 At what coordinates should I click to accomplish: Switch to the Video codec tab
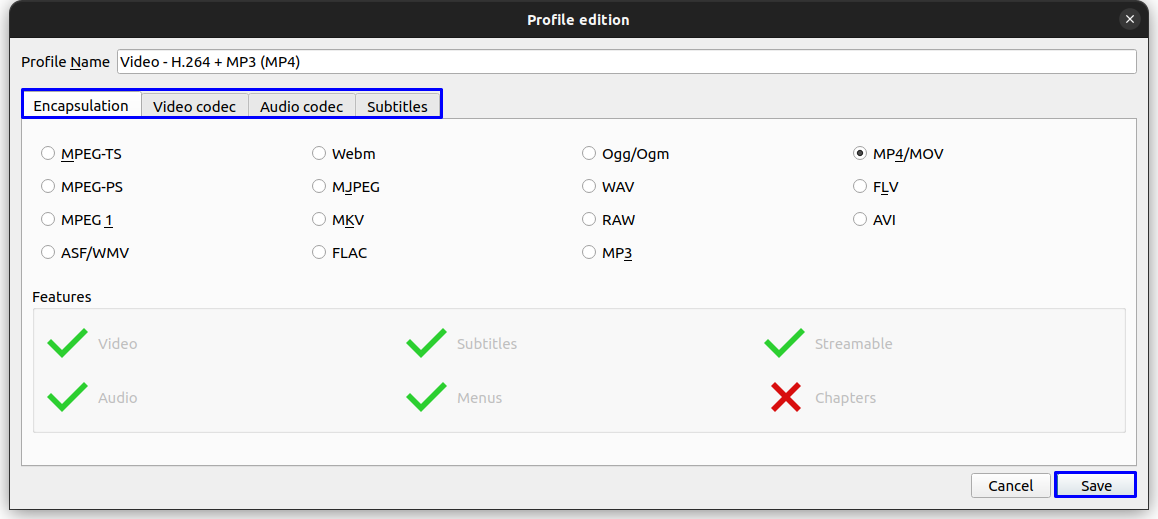[194, 106]
